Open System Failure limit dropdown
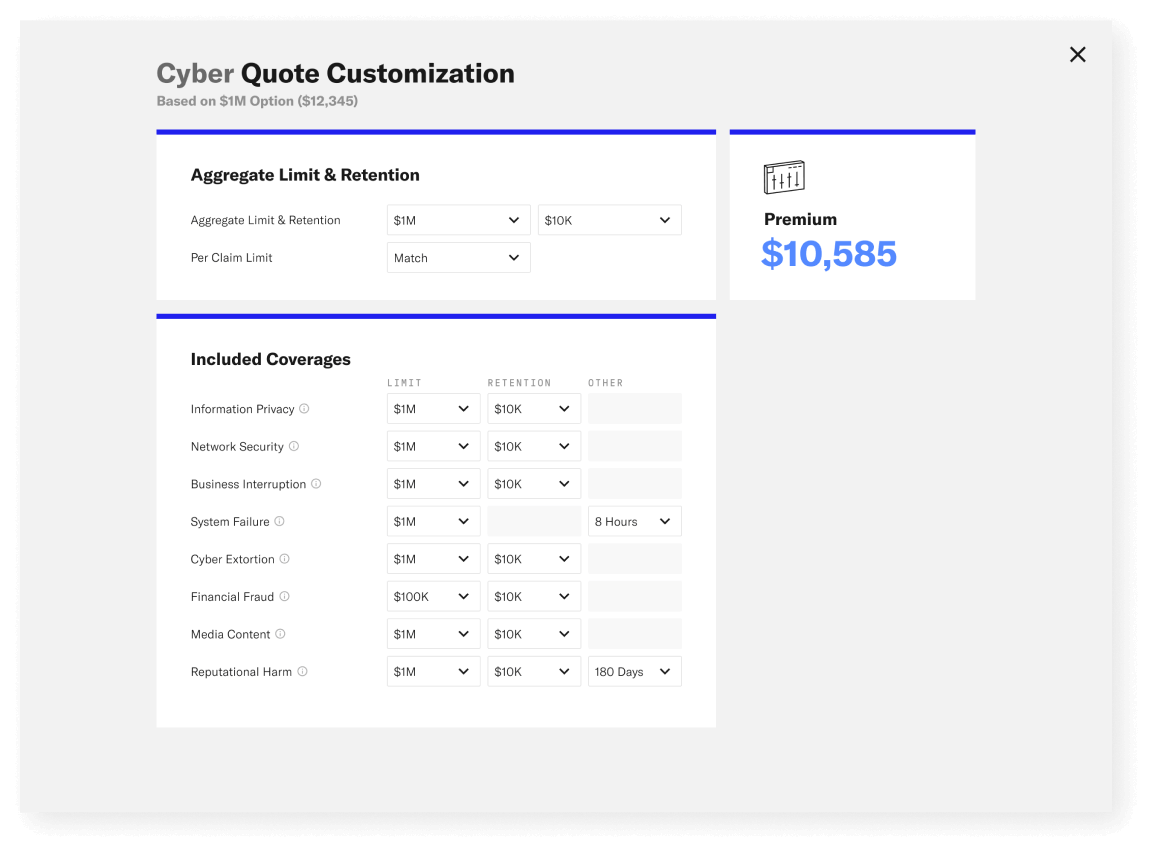Screen dimensions: 1152x853 coord(433,521)
